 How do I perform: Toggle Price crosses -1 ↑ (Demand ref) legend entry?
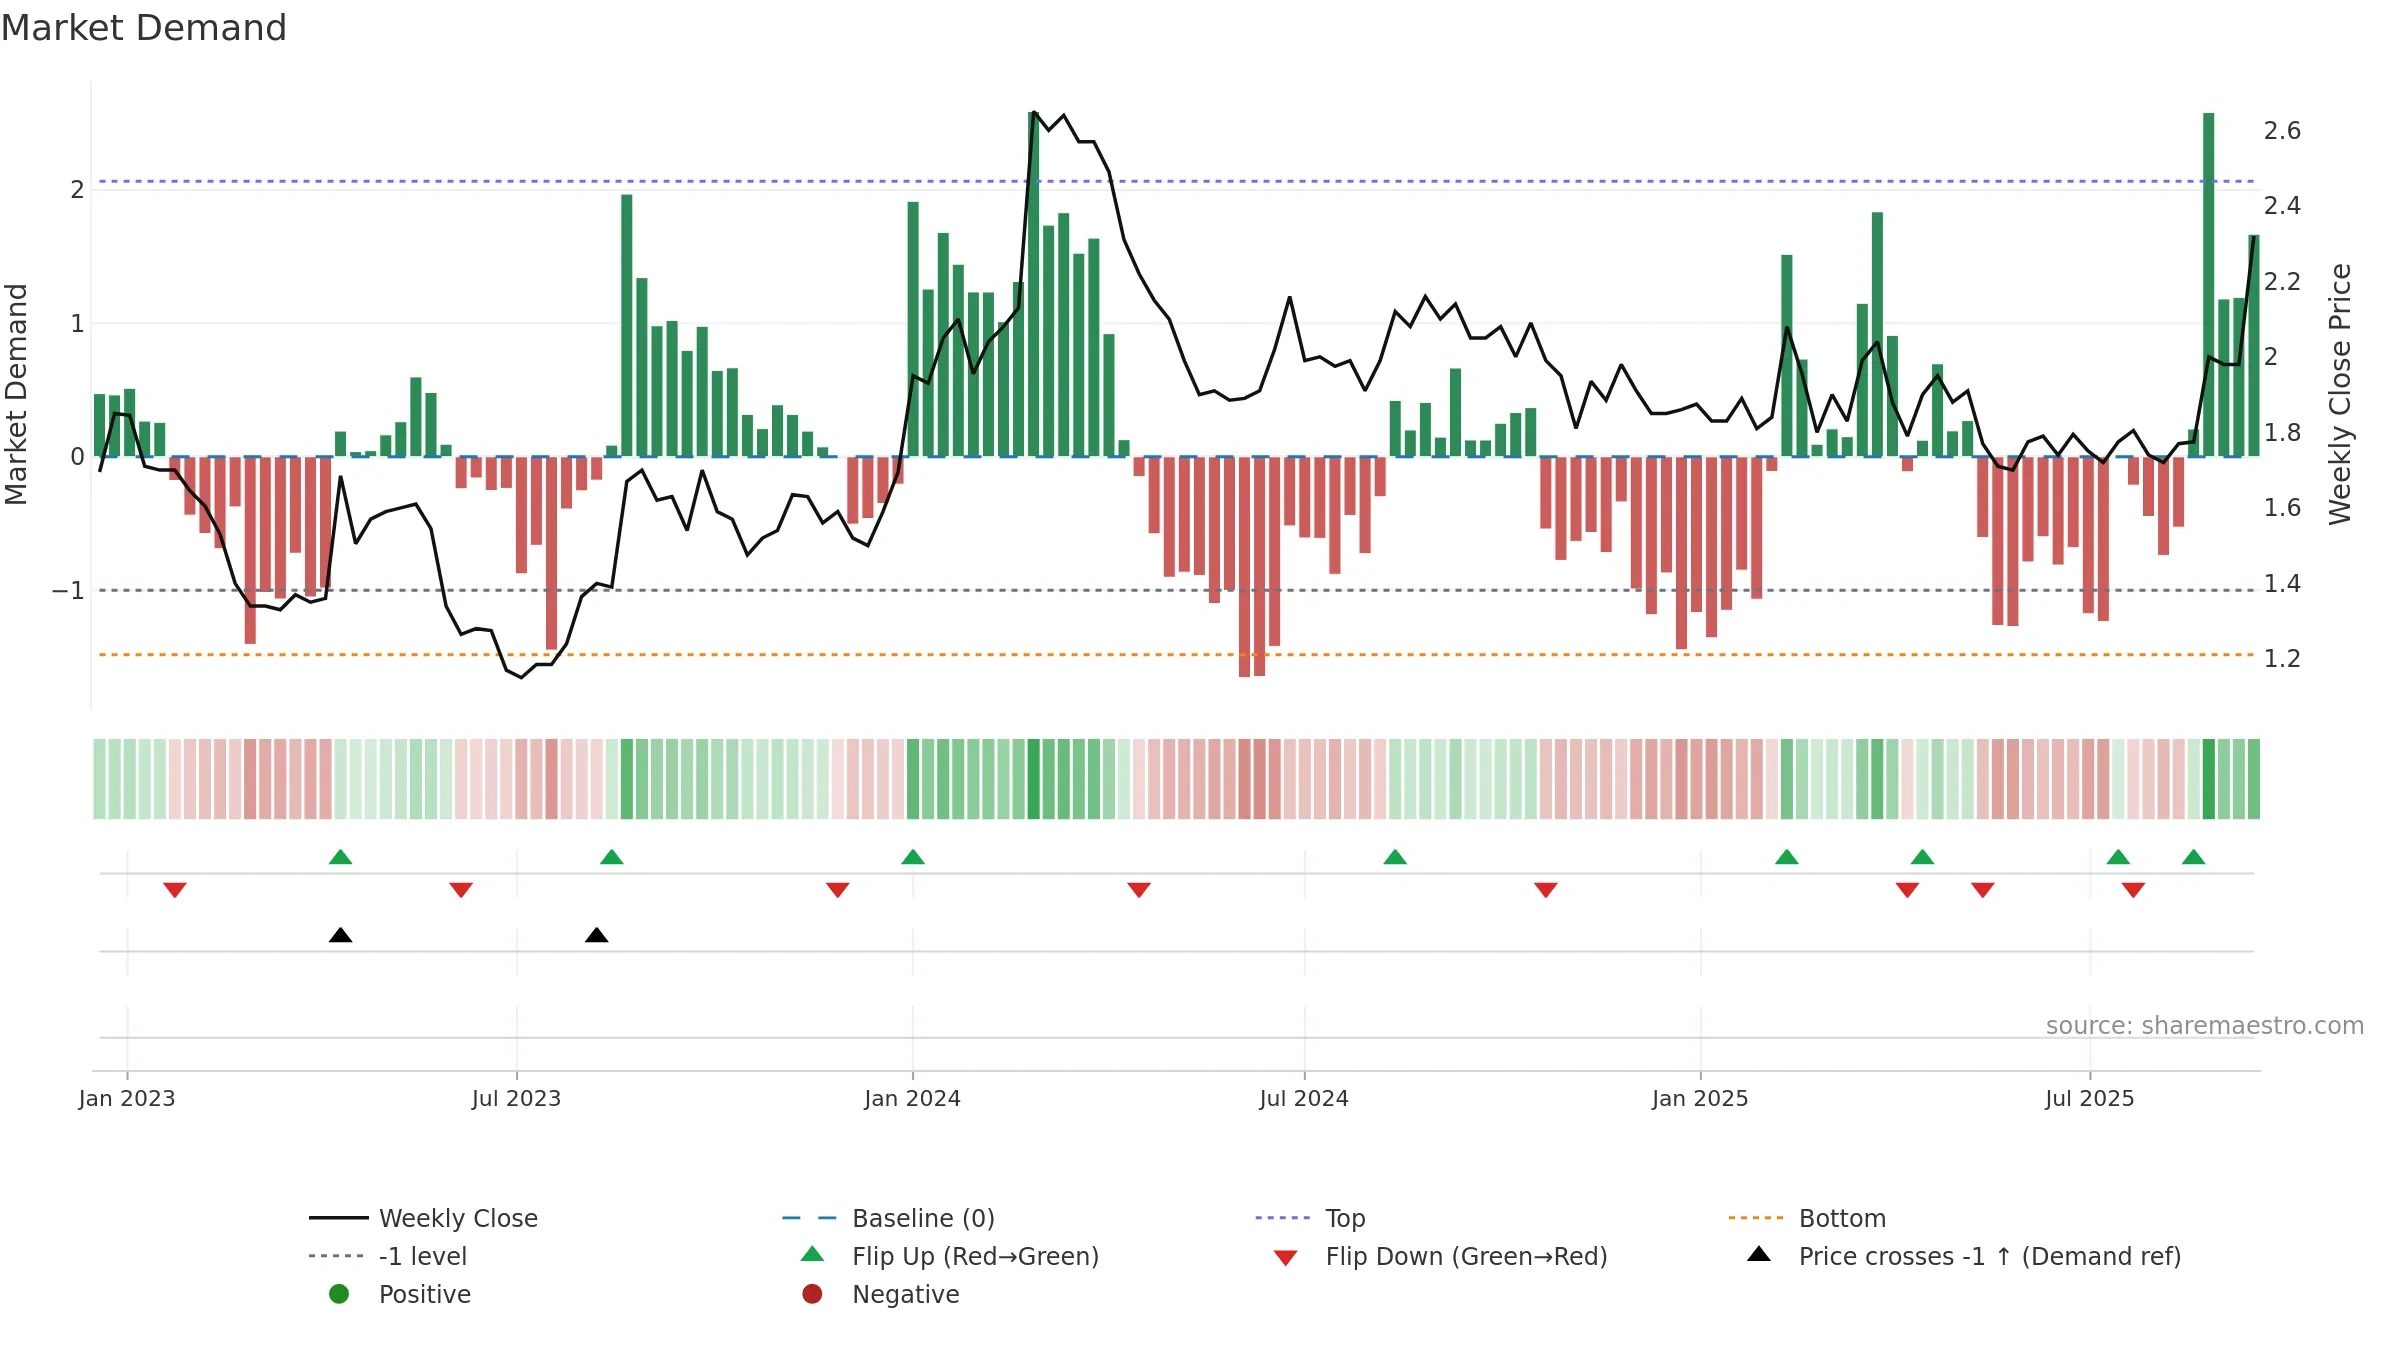point(1964,1256)
